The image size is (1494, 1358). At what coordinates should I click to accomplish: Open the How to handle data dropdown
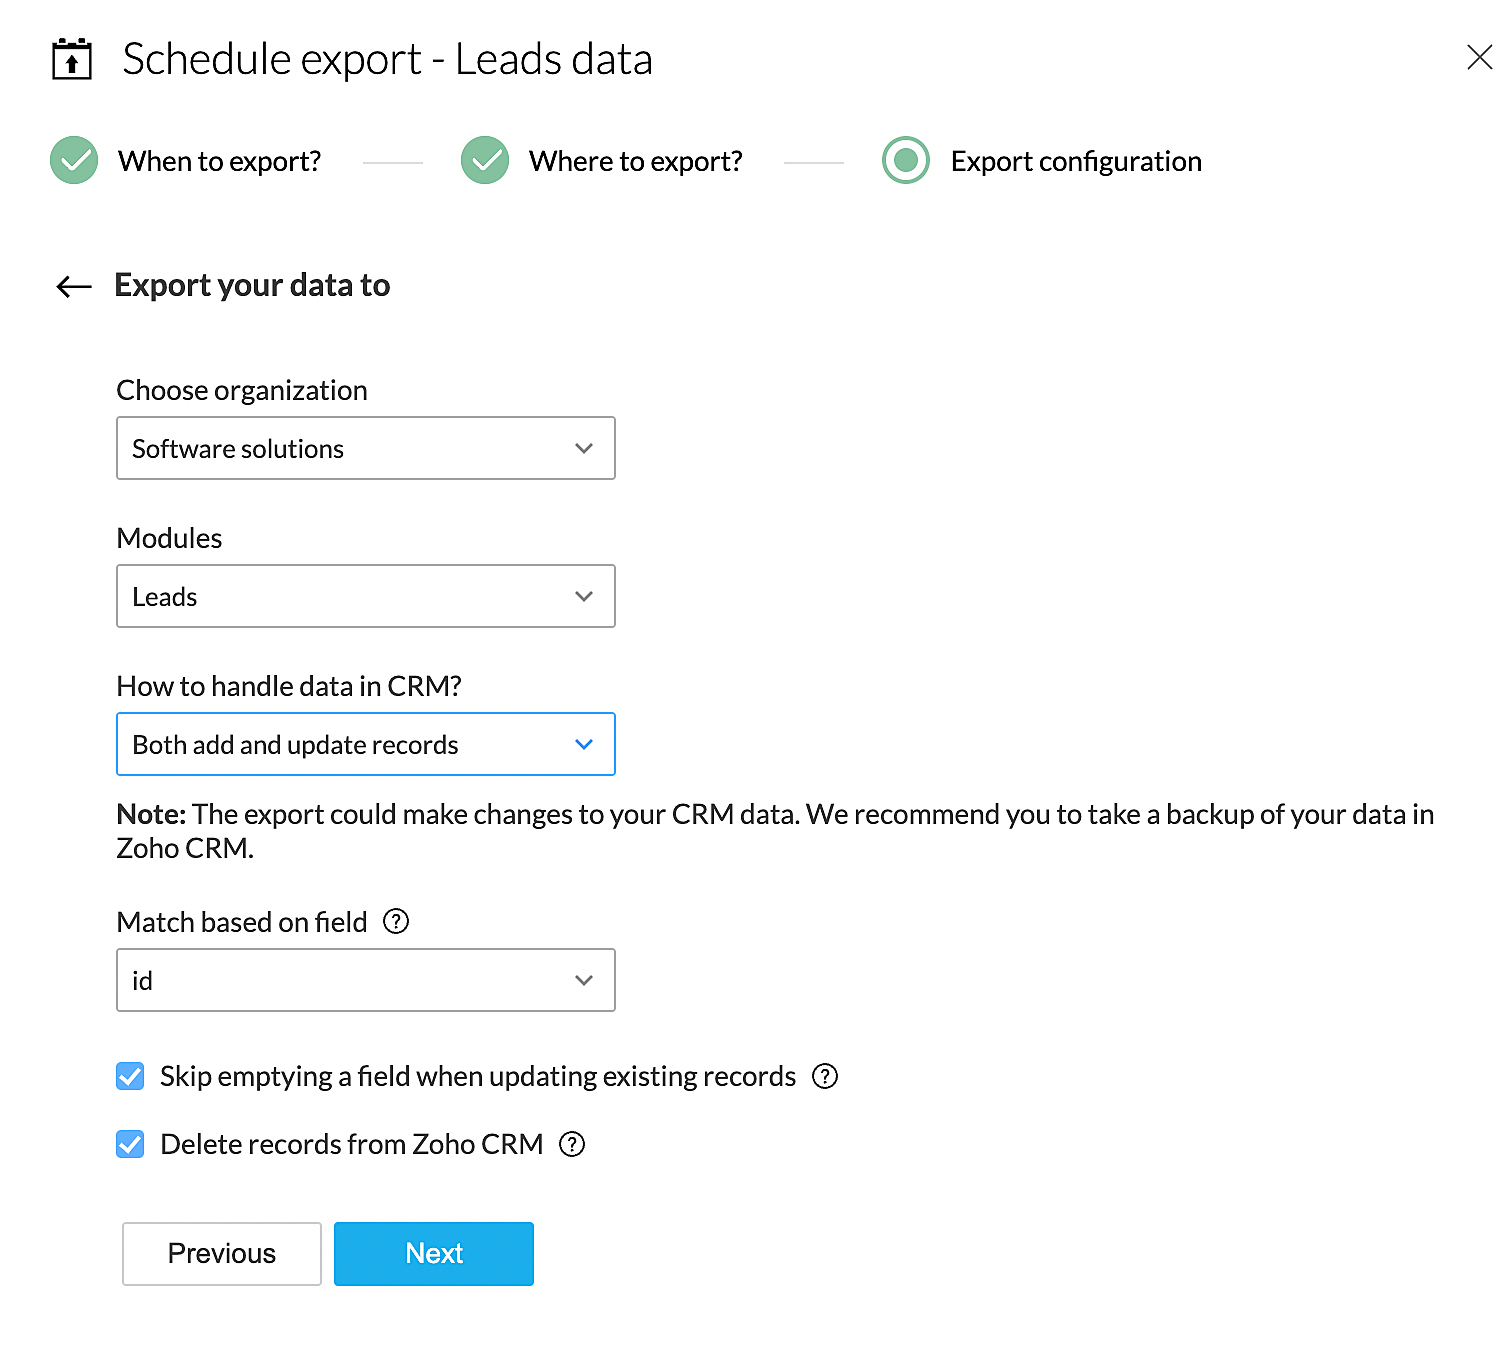[x=366, y=744]
